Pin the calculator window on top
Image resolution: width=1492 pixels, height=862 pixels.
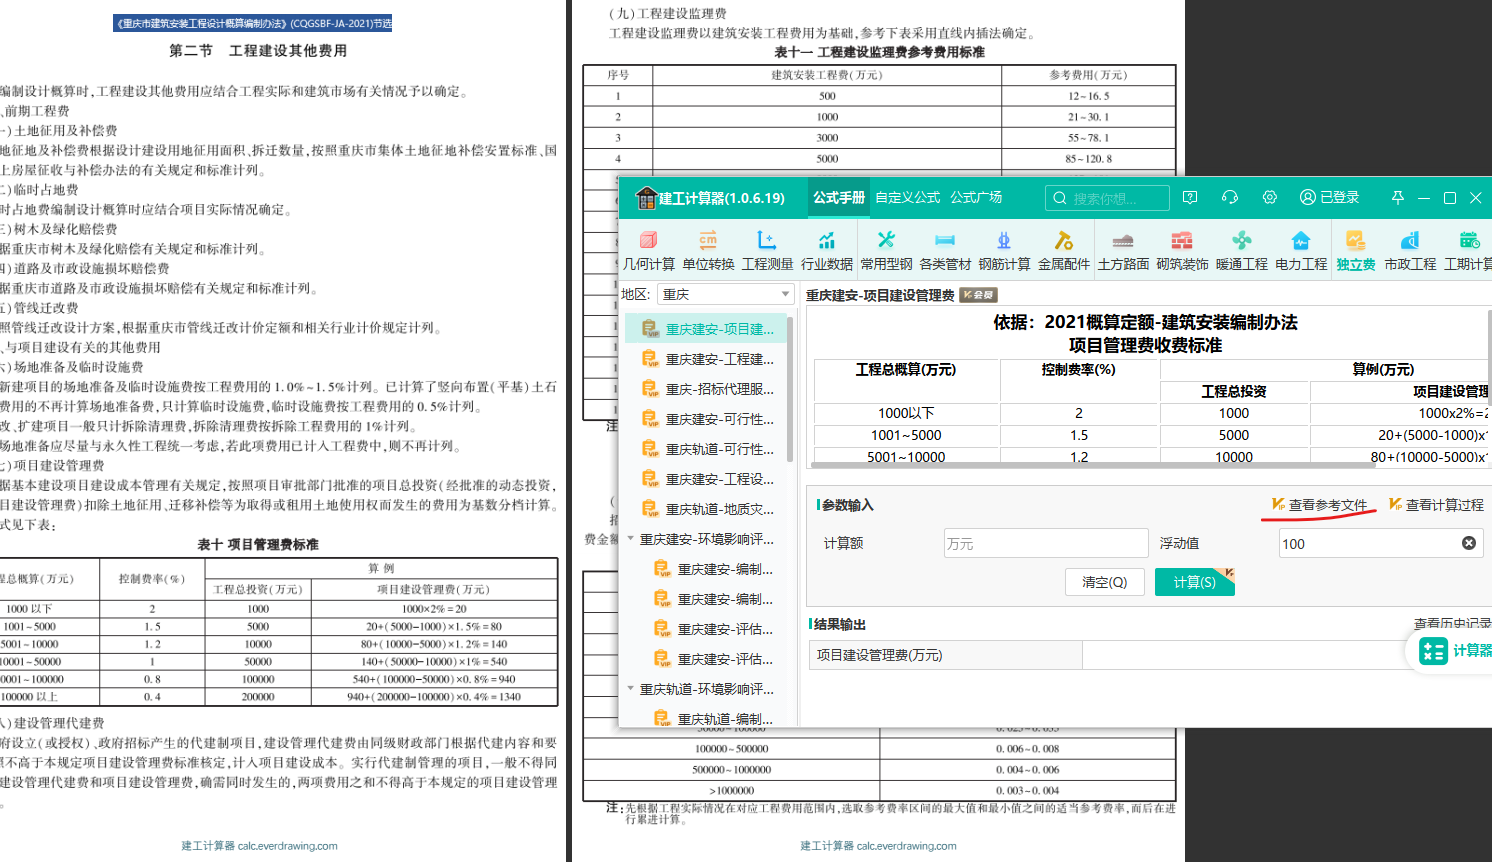coord(1398,198)
